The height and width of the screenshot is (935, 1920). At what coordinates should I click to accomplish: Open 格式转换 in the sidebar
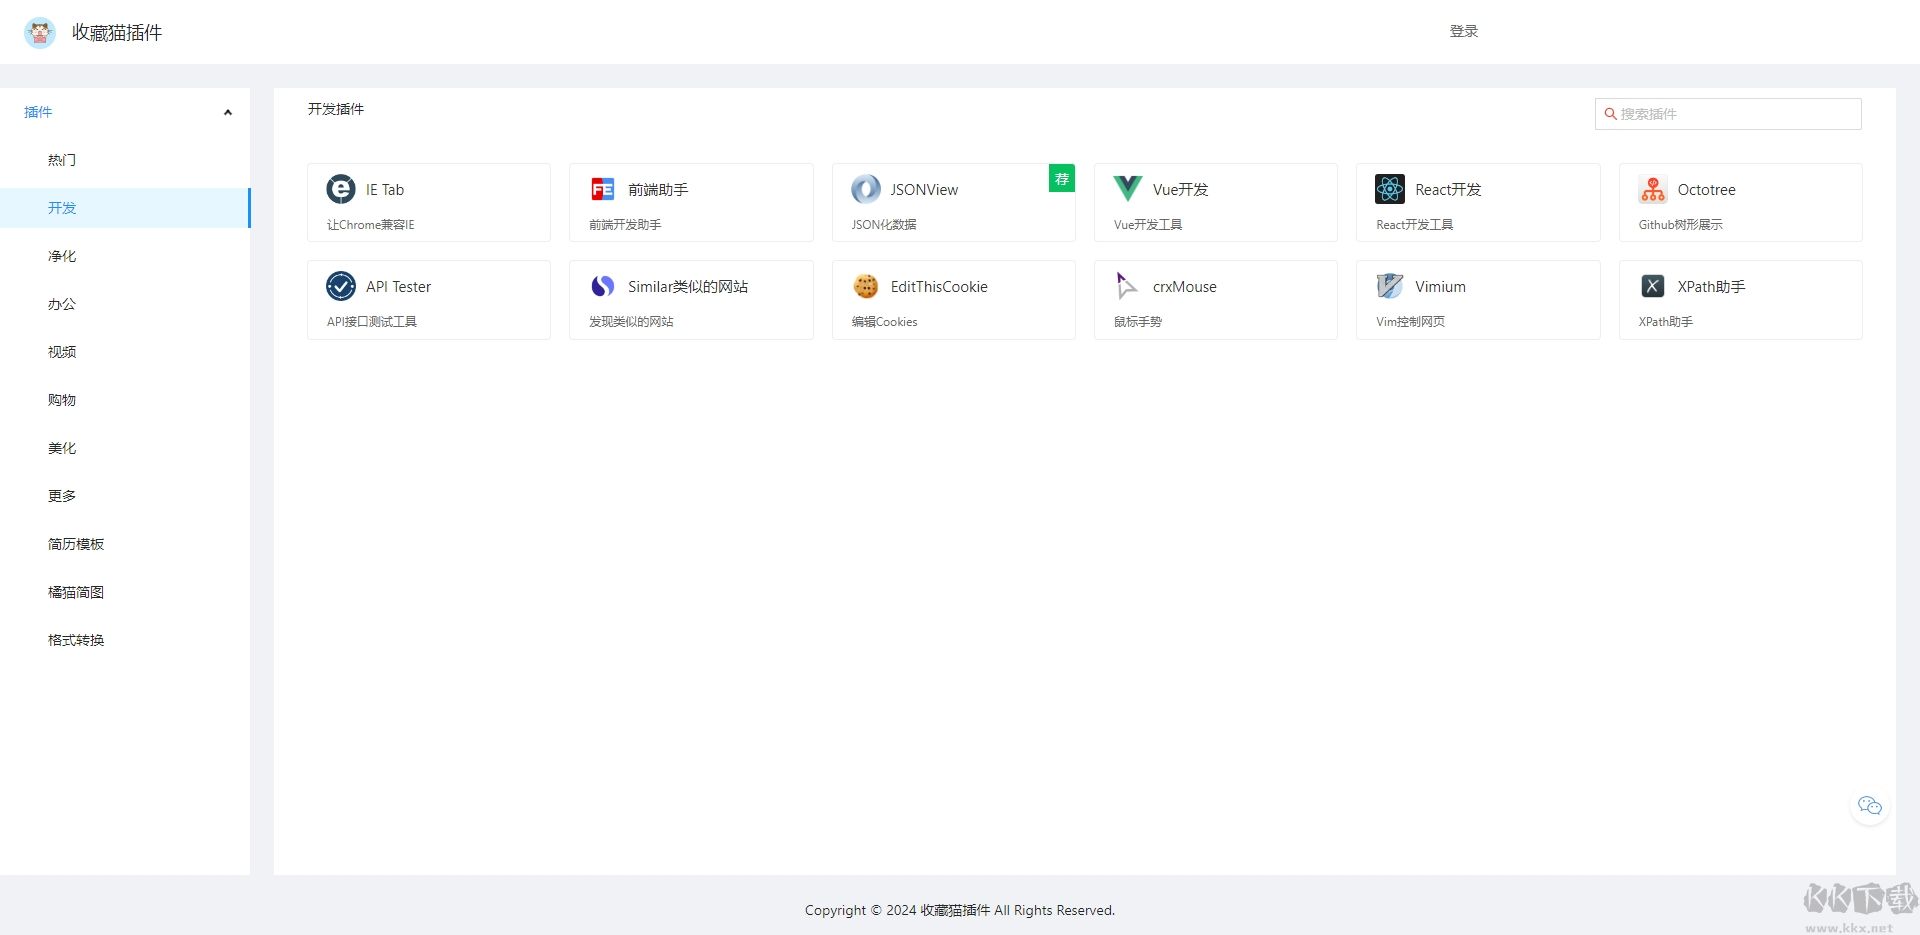125,640
